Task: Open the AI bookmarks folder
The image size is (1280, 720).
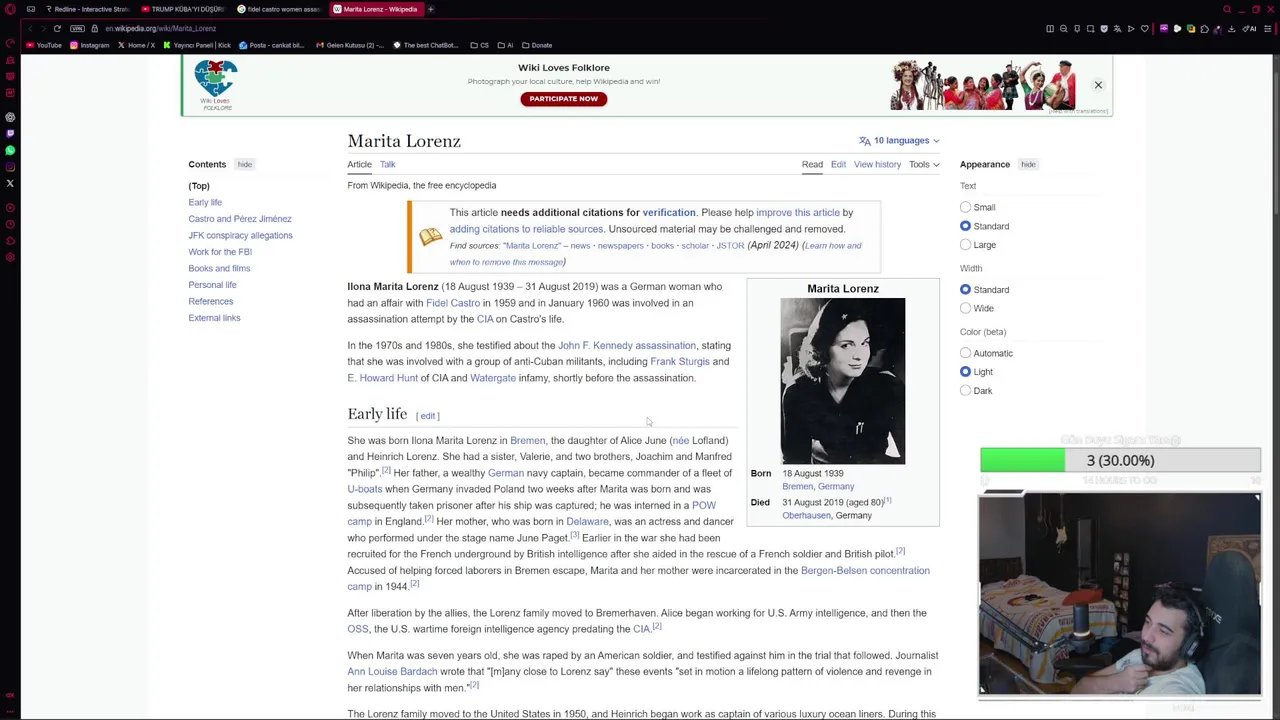Action: 505,45
